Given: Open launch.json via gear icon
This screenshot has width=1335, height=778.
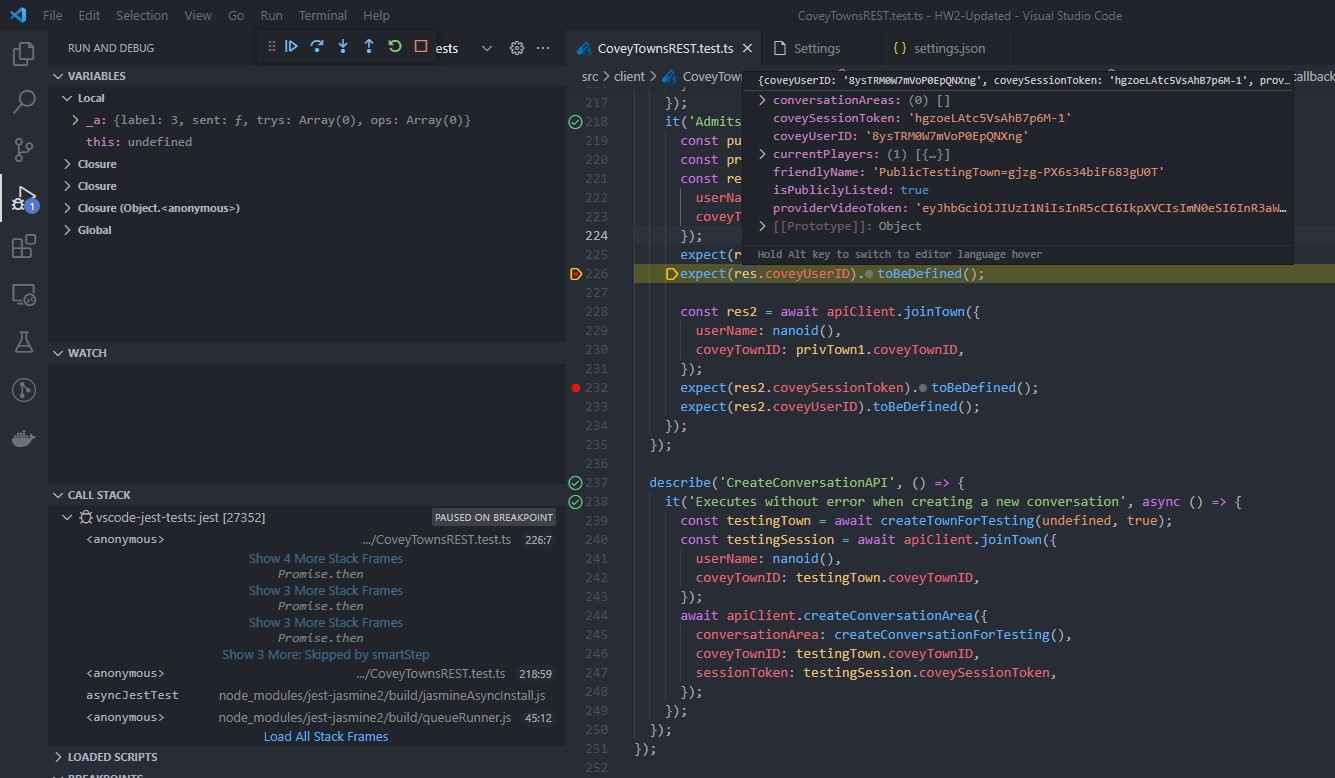Looking at the screenshot, I should (517, 48).
